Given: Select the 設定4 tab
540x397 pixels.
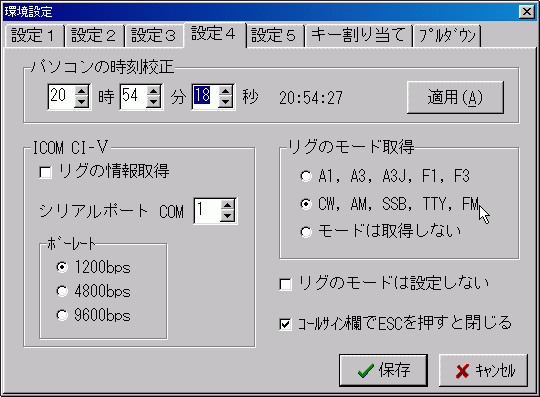Looking at the screenshot, I should (214, 34).
